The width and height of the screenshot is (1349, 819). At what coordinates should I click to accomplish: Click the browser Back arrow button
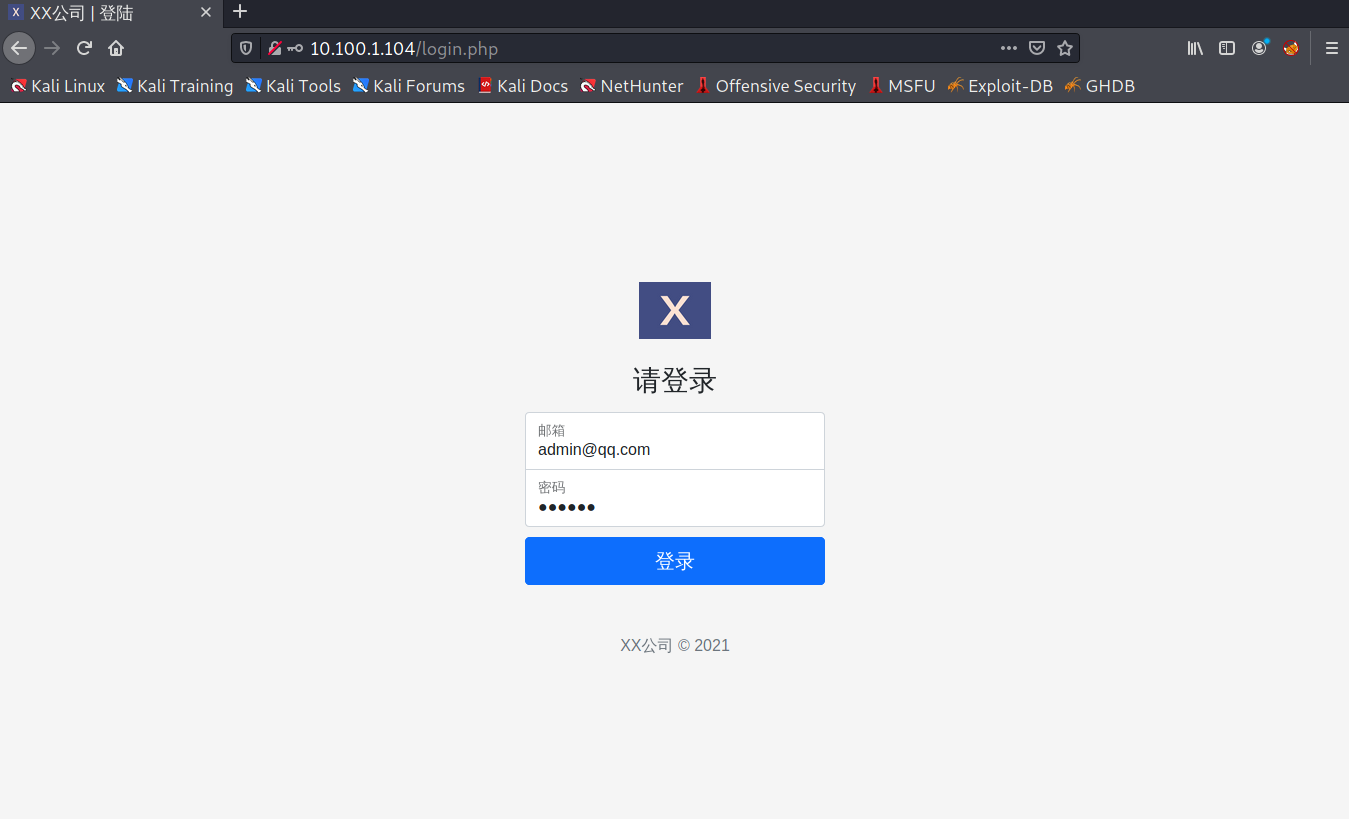pyautogui.click(x=19, y=48)
